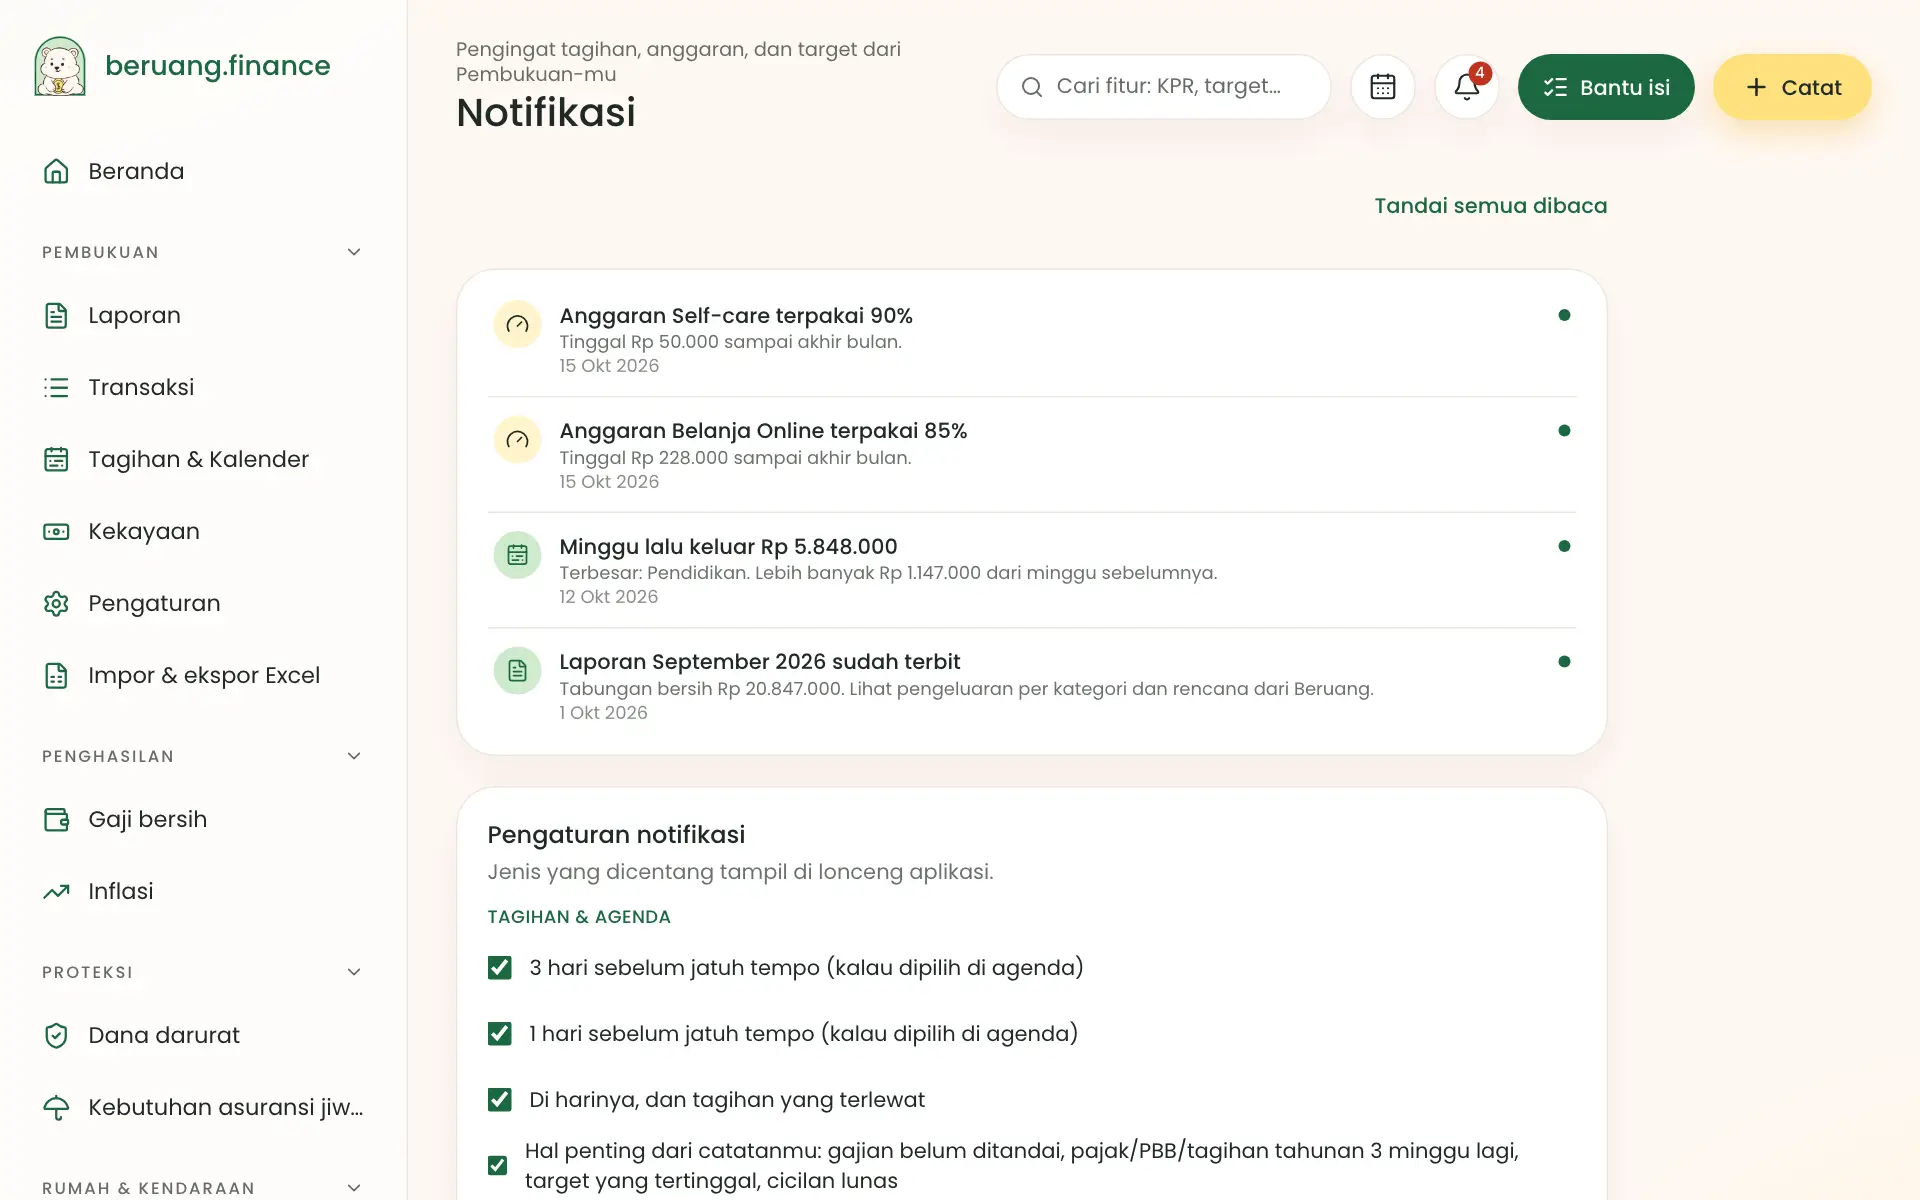Click Anggaran Belanja Online terpakai 85% title
Image resolution: width=1920 pixels, height=1200 pixels.
[x=763, y=431]
